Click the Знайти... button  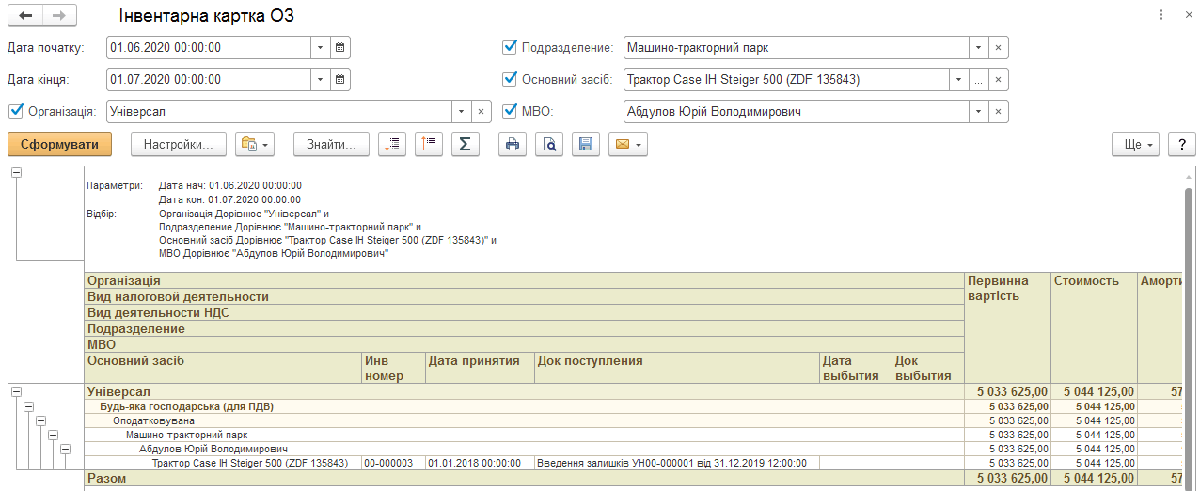click(332, 145)
